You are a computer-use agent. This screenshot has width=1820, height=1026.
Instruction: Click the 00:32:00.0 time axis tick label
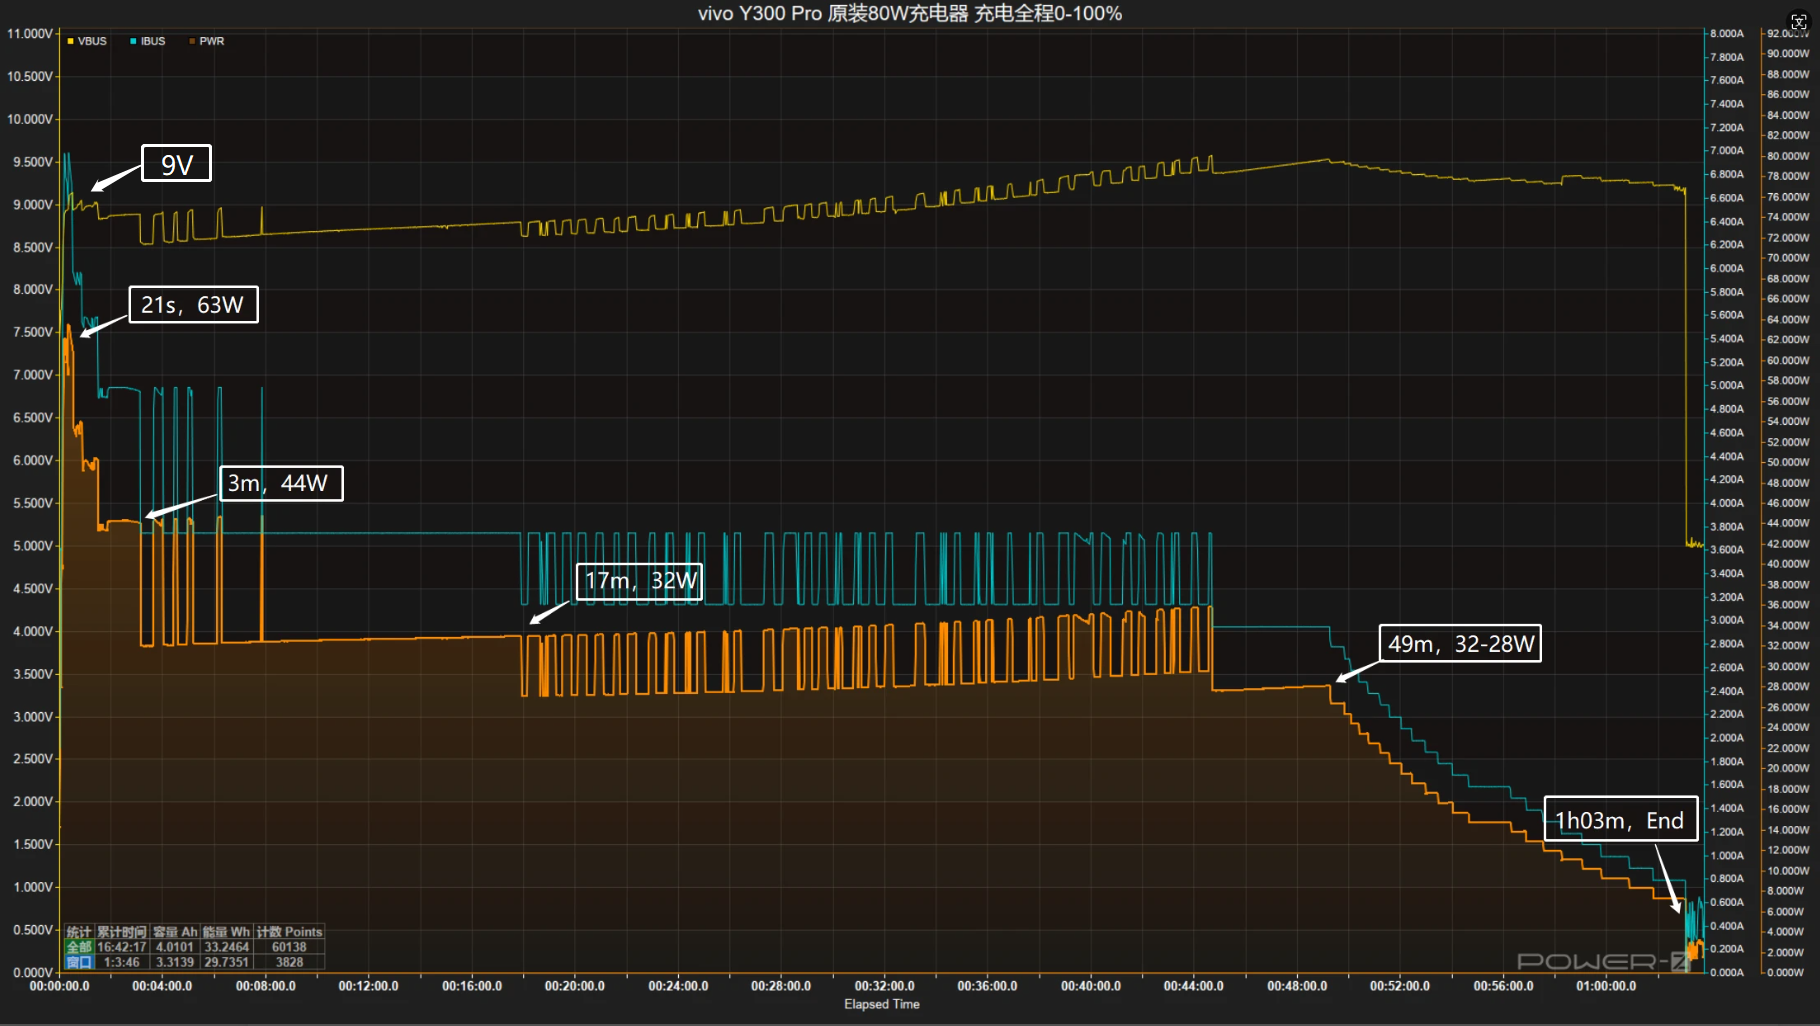pyautogui.click(x=884, y=986)
